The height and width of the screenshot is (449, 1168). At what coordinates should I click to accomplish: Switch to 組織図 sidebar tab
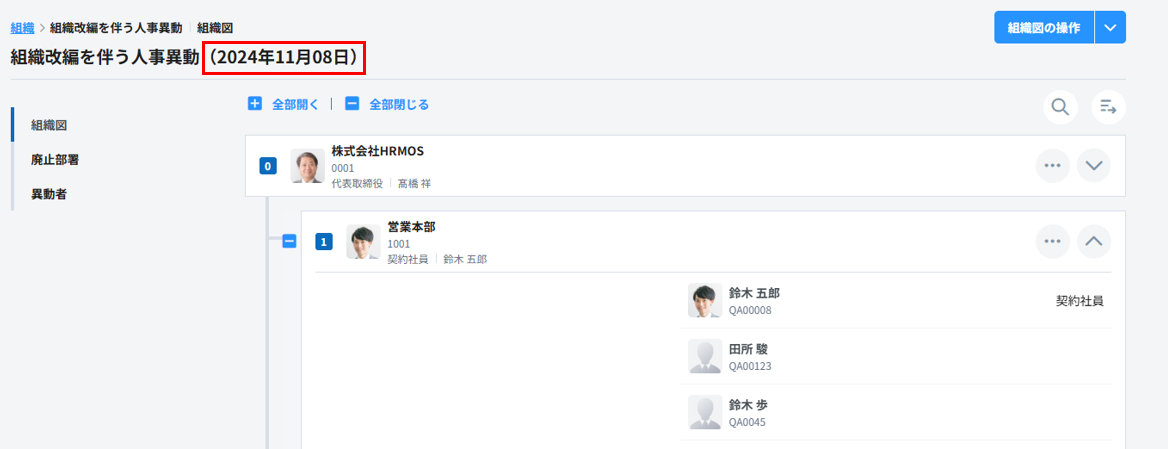[49, 125]
